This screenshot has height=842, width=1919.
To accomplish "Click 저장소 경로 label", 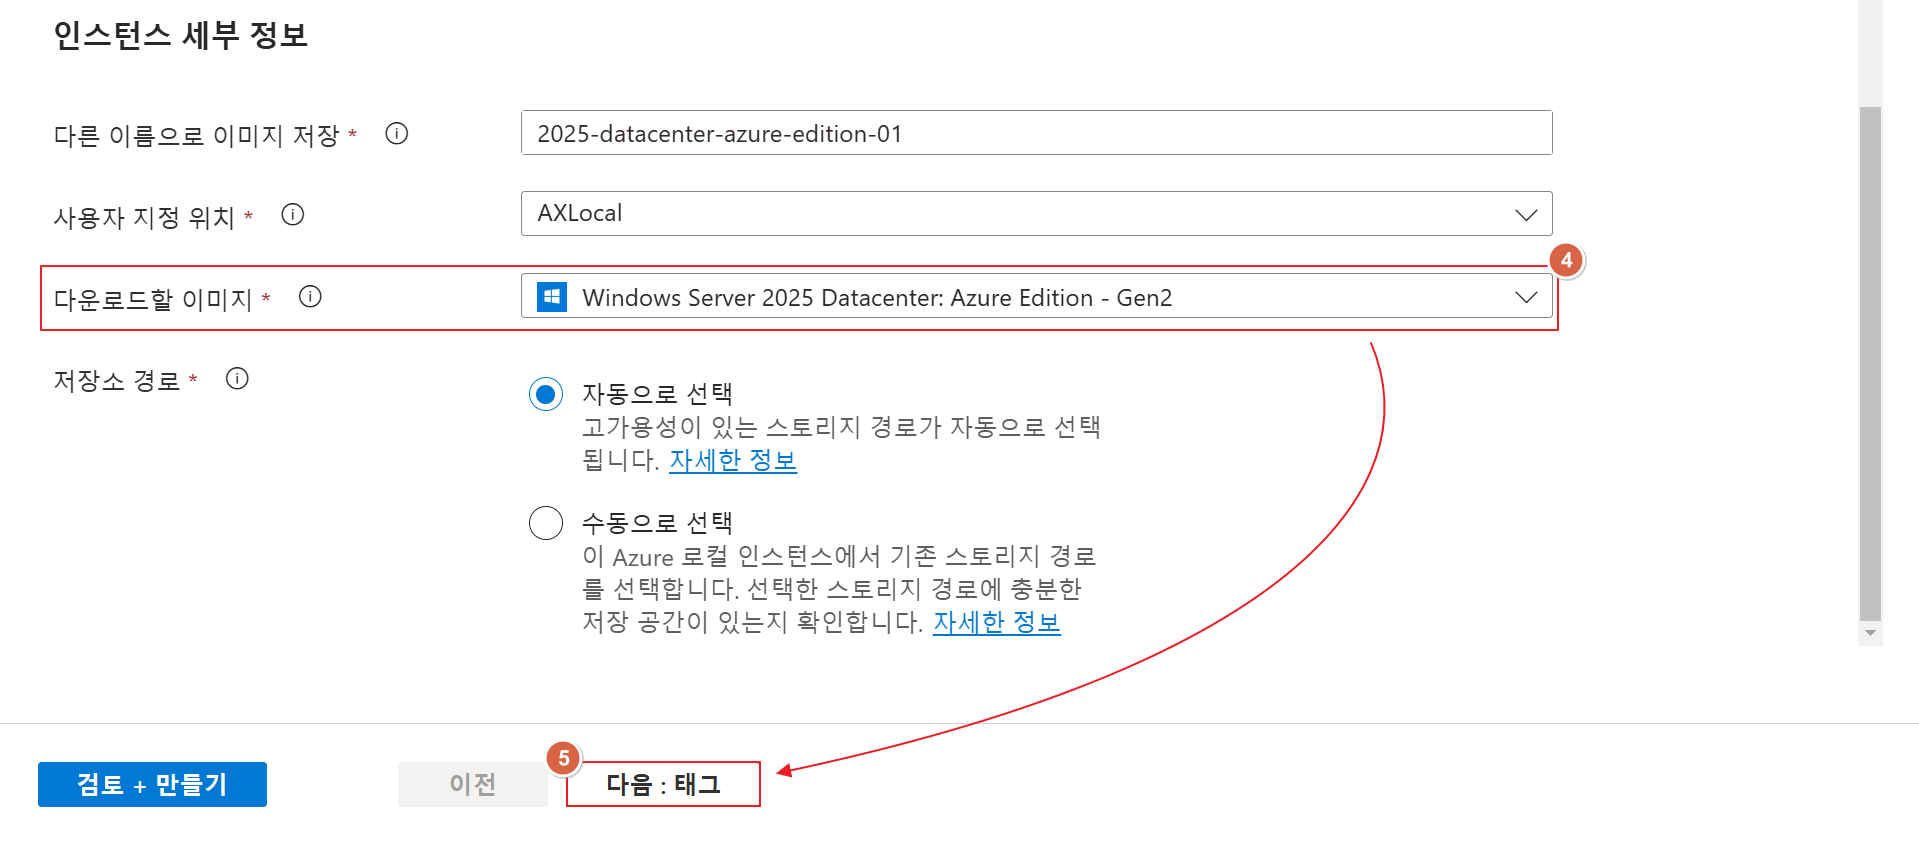I will pyautogui.click(x=117, y=380).
